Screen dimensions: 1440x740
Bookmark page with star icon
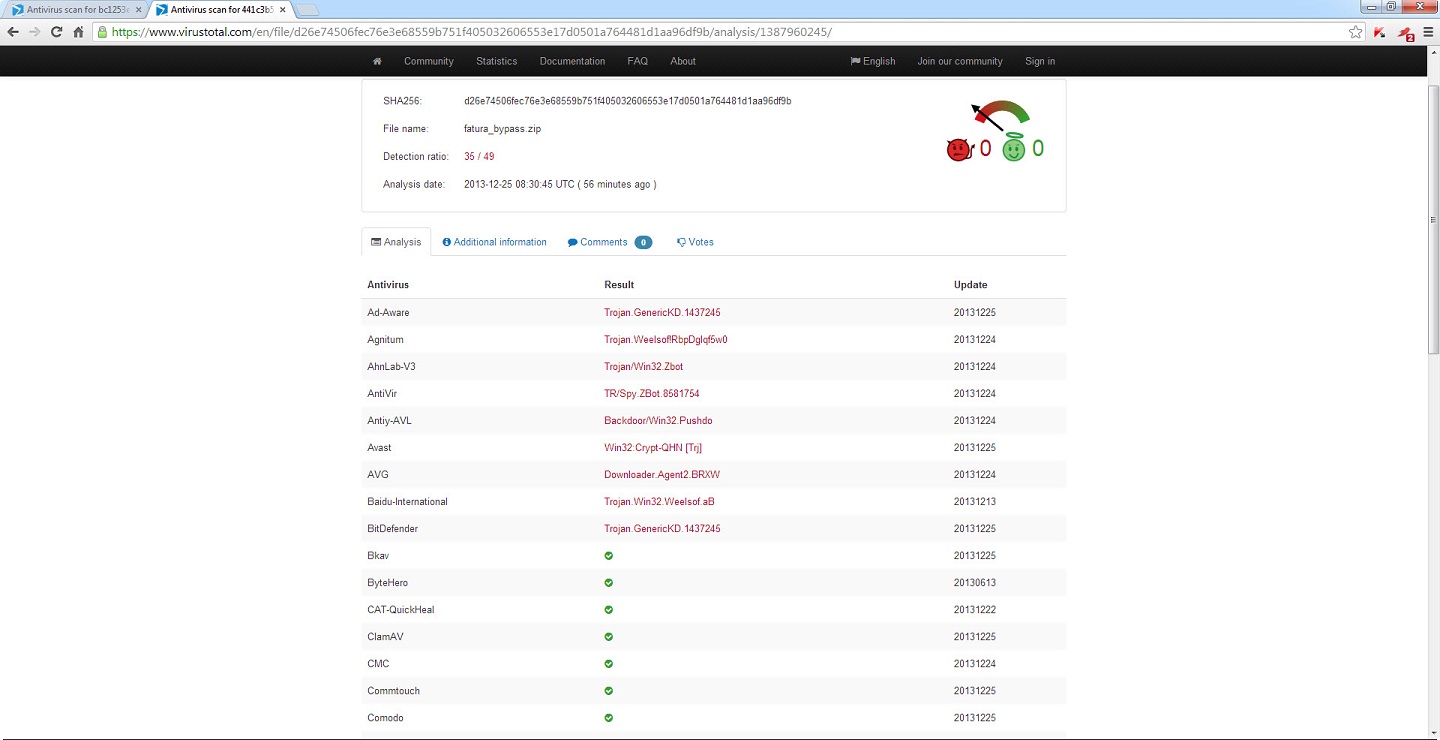tap(1355, 32)
